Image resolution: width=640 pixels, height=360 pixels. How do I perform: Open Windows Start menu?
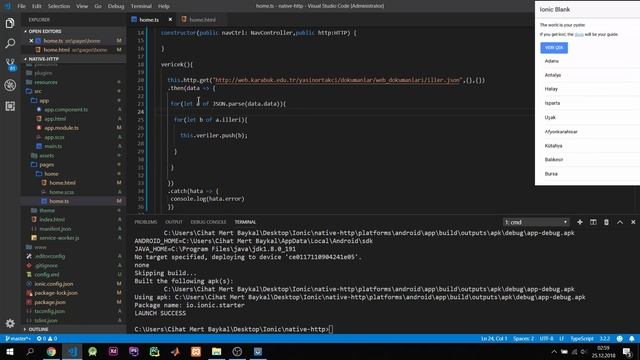click(x=10, y=351)
